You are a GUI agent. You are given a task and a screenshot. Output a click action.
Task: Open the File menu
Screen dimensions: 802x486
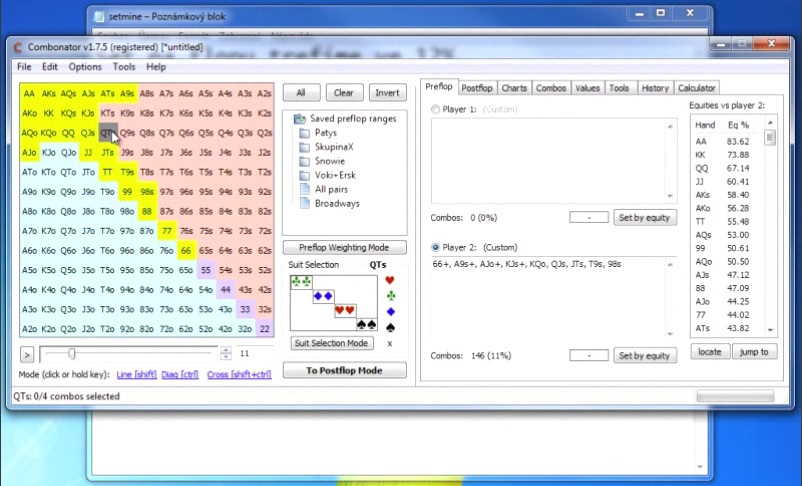[x=24, y=67]
